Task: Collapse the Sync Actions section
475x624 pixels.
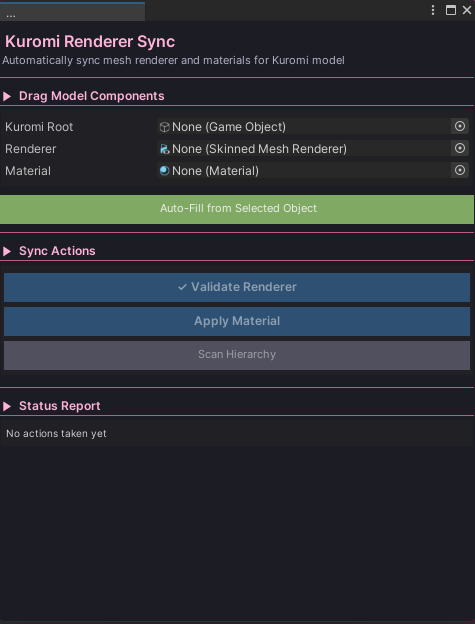Action: click(x=7, y=251)
